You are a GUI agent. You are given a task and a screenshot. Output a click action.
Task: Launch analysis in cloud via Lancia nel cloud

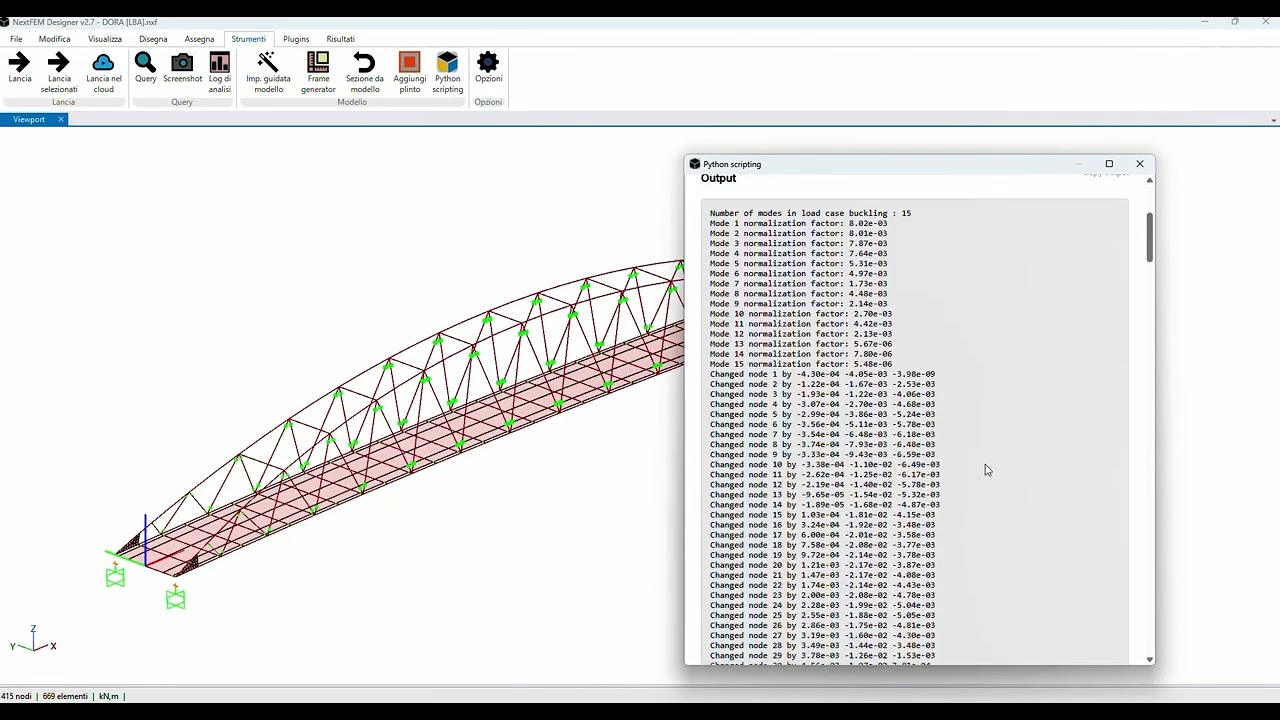[104, 73]
